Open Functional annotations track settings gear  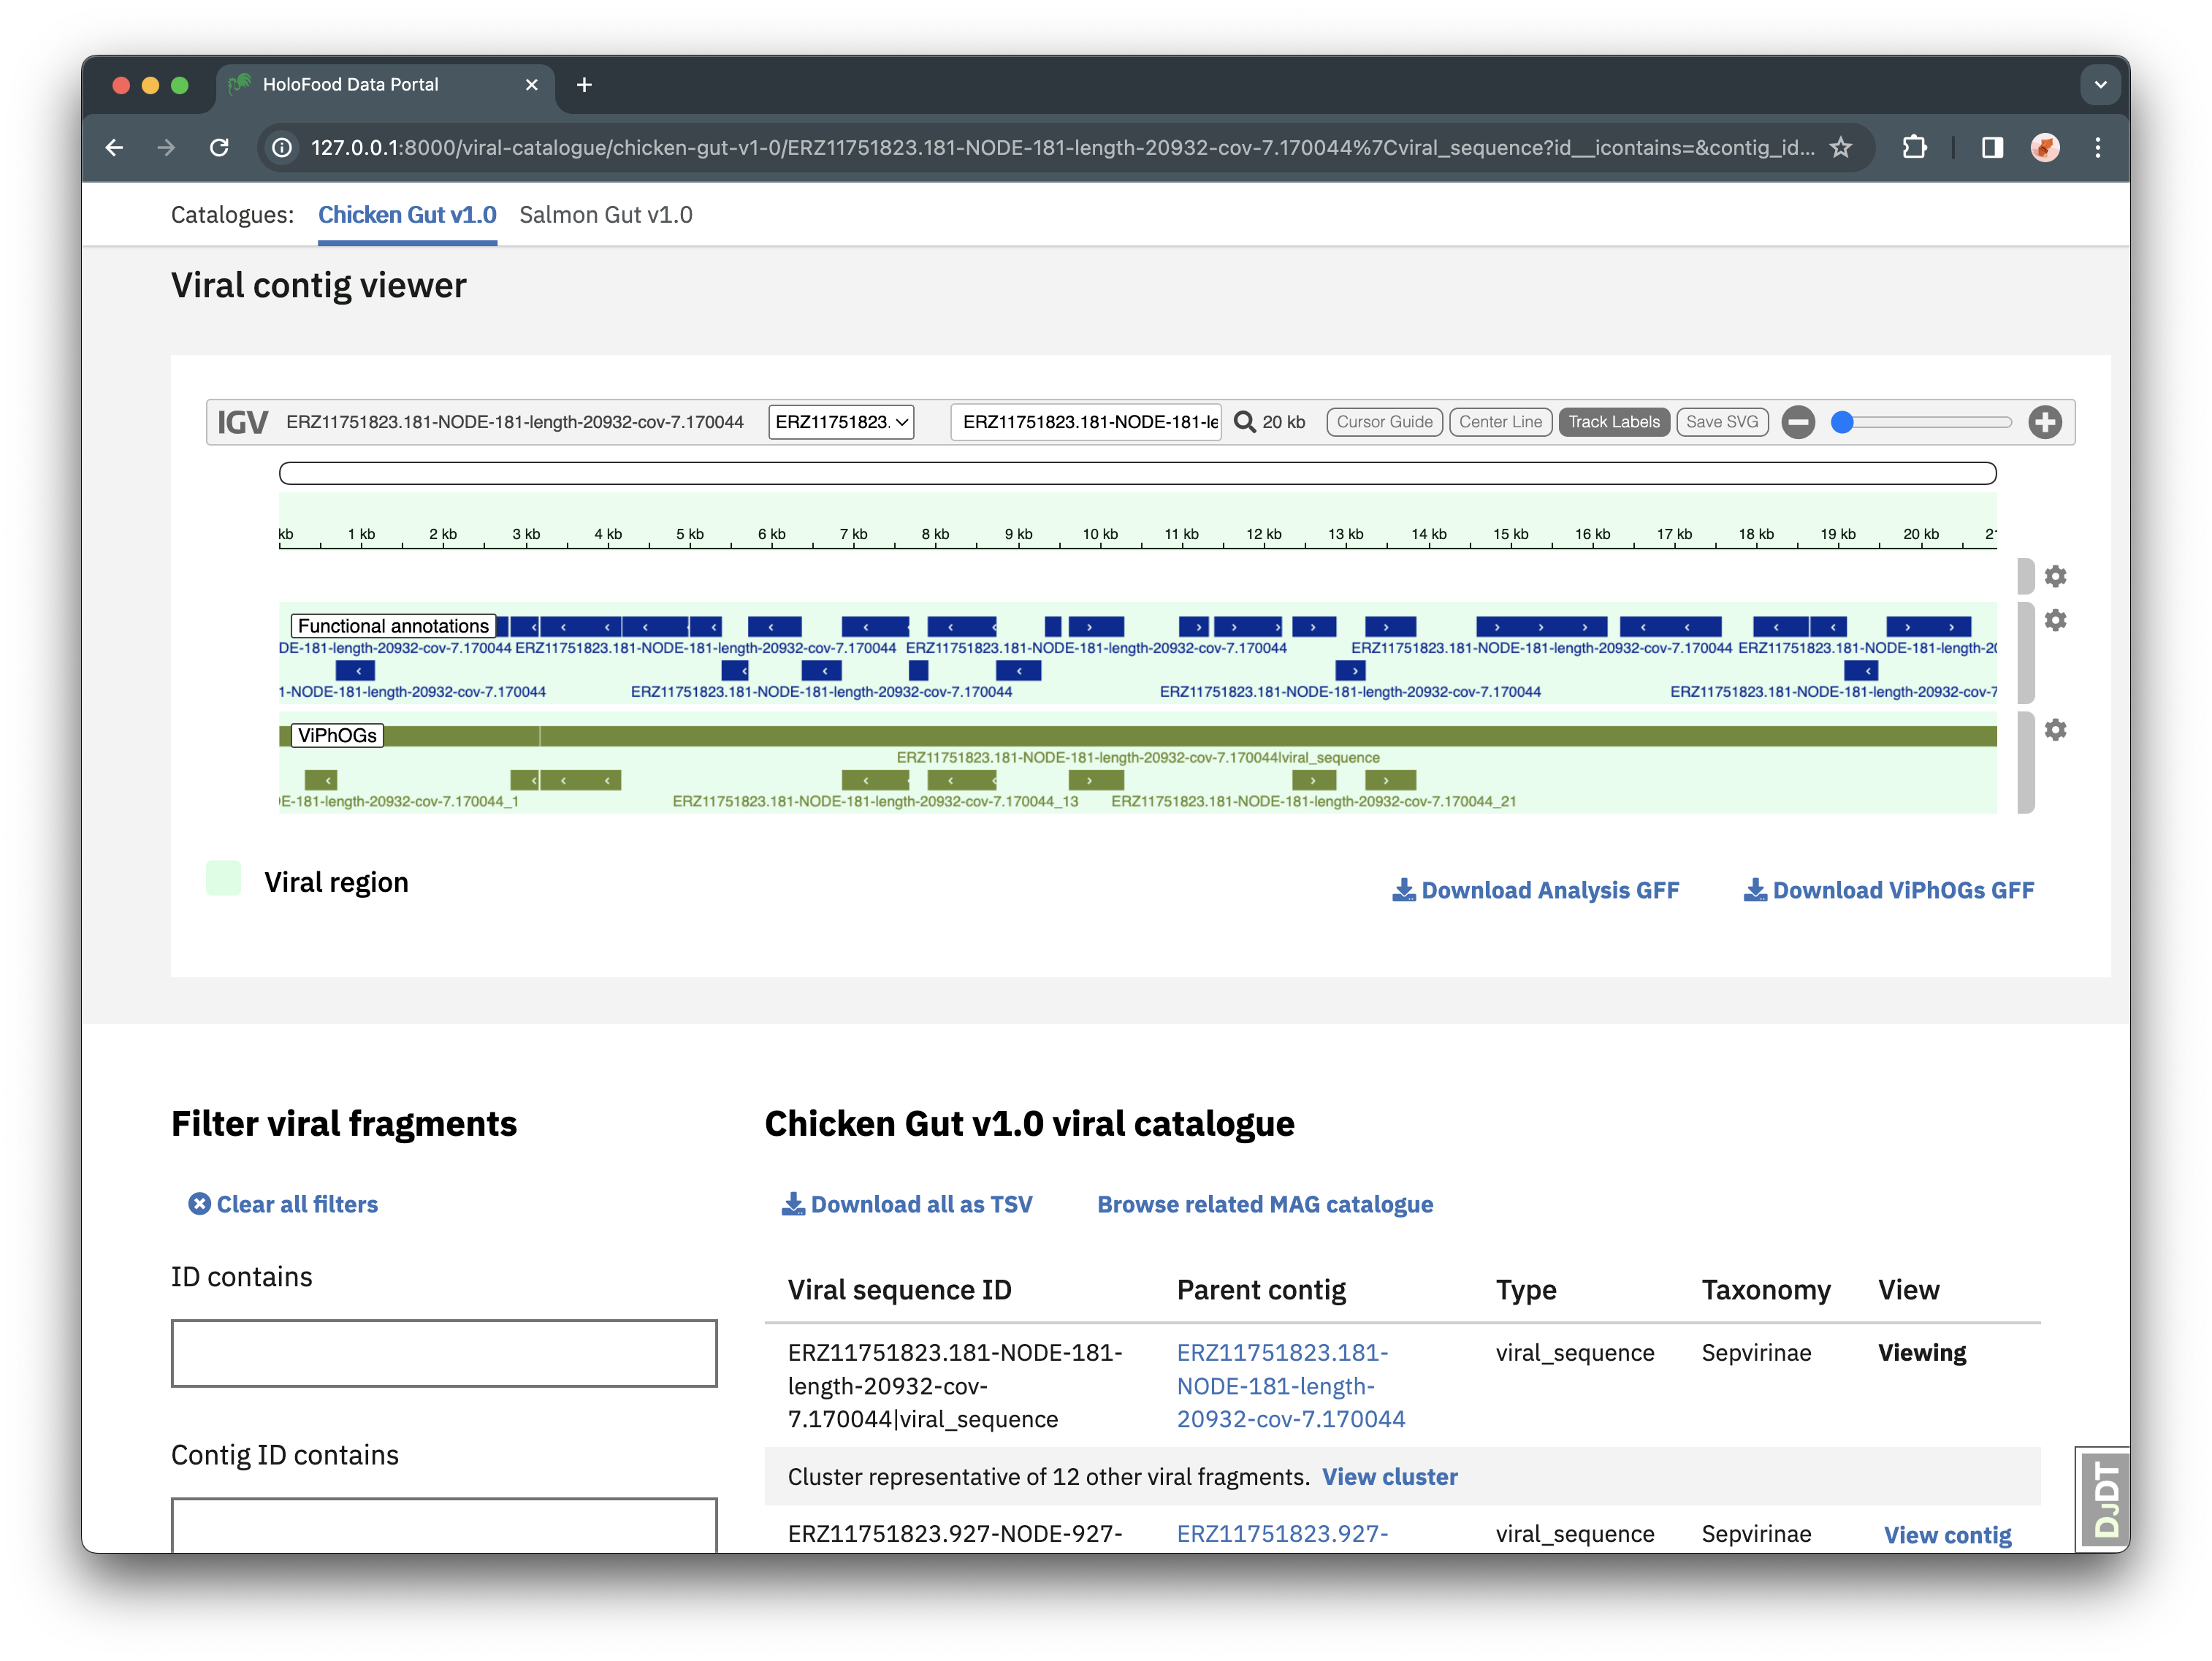[x=2055, y=620]
